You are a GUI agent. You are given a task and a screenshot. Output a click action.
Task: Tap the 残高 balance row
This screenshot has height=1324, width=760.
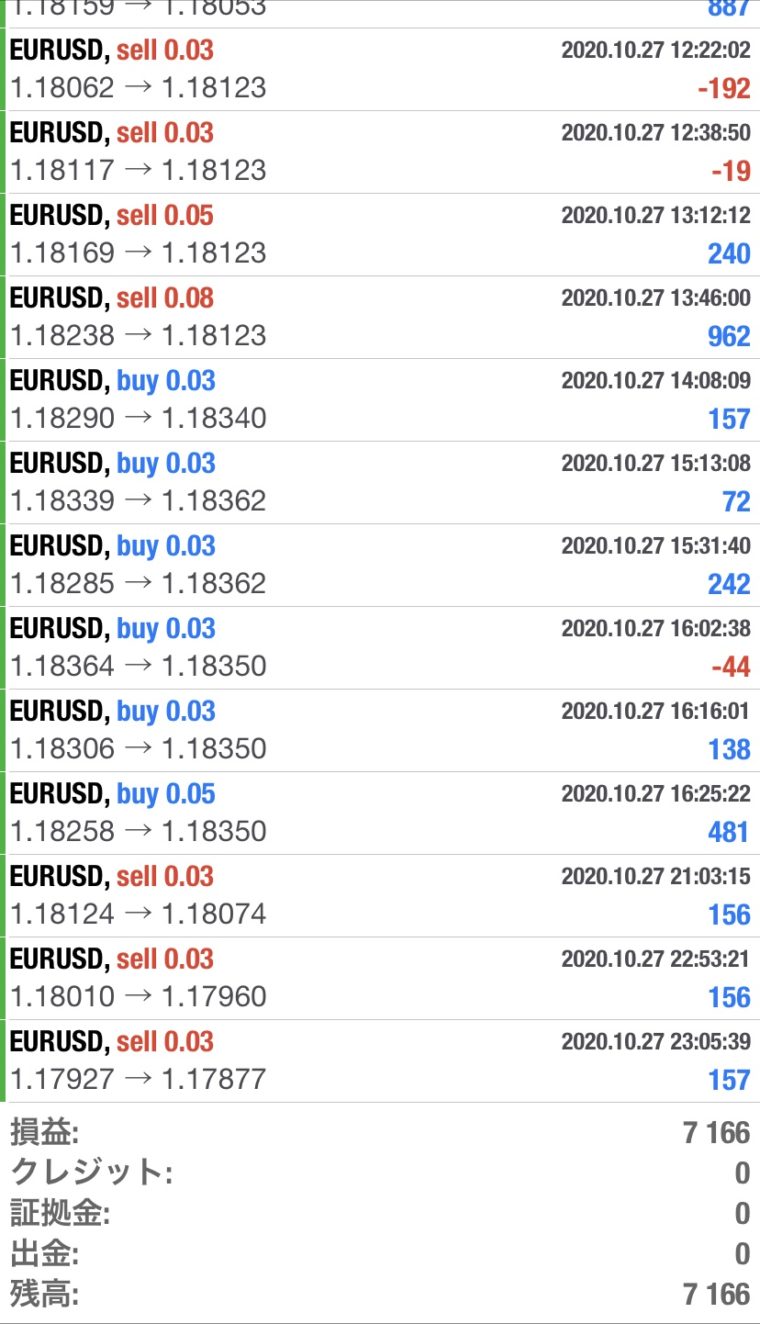click(x=380, y=1294)
